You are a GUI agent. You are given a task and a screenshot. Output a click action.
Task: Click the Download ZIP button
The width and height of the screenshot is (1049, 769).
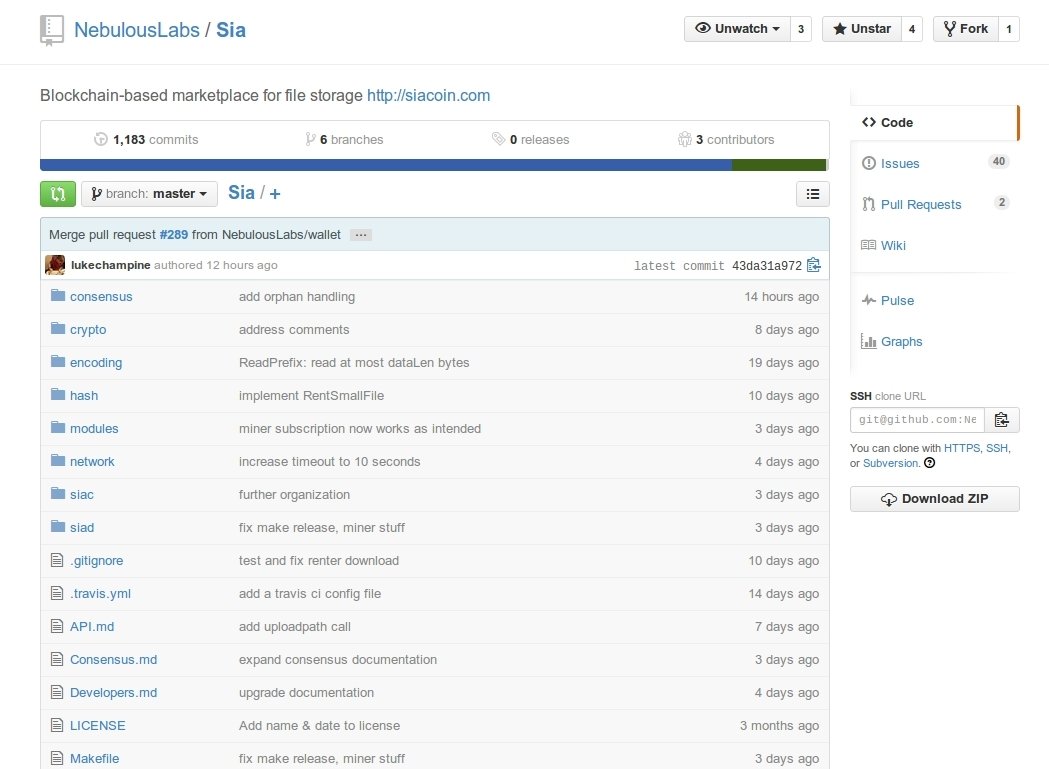point(935,499)
